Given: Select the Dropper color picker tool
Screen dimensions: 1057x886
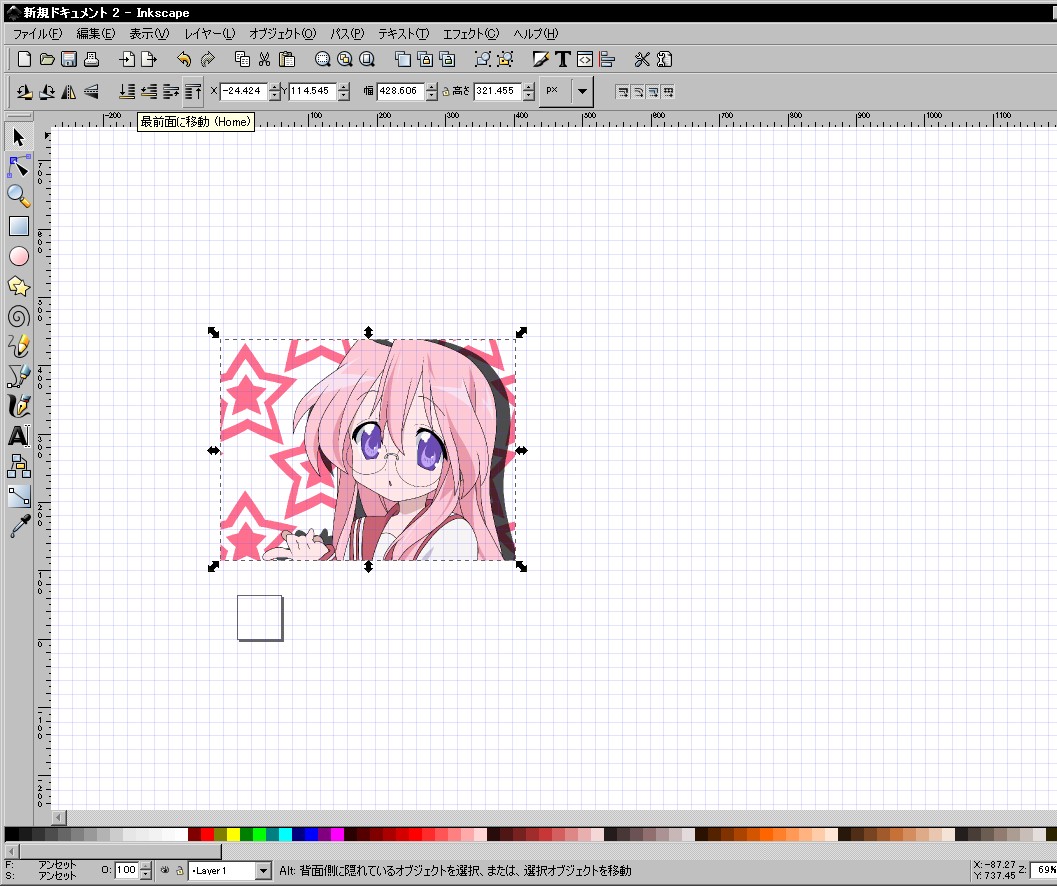Looking at the screenshot, I should tap(18, 526).
